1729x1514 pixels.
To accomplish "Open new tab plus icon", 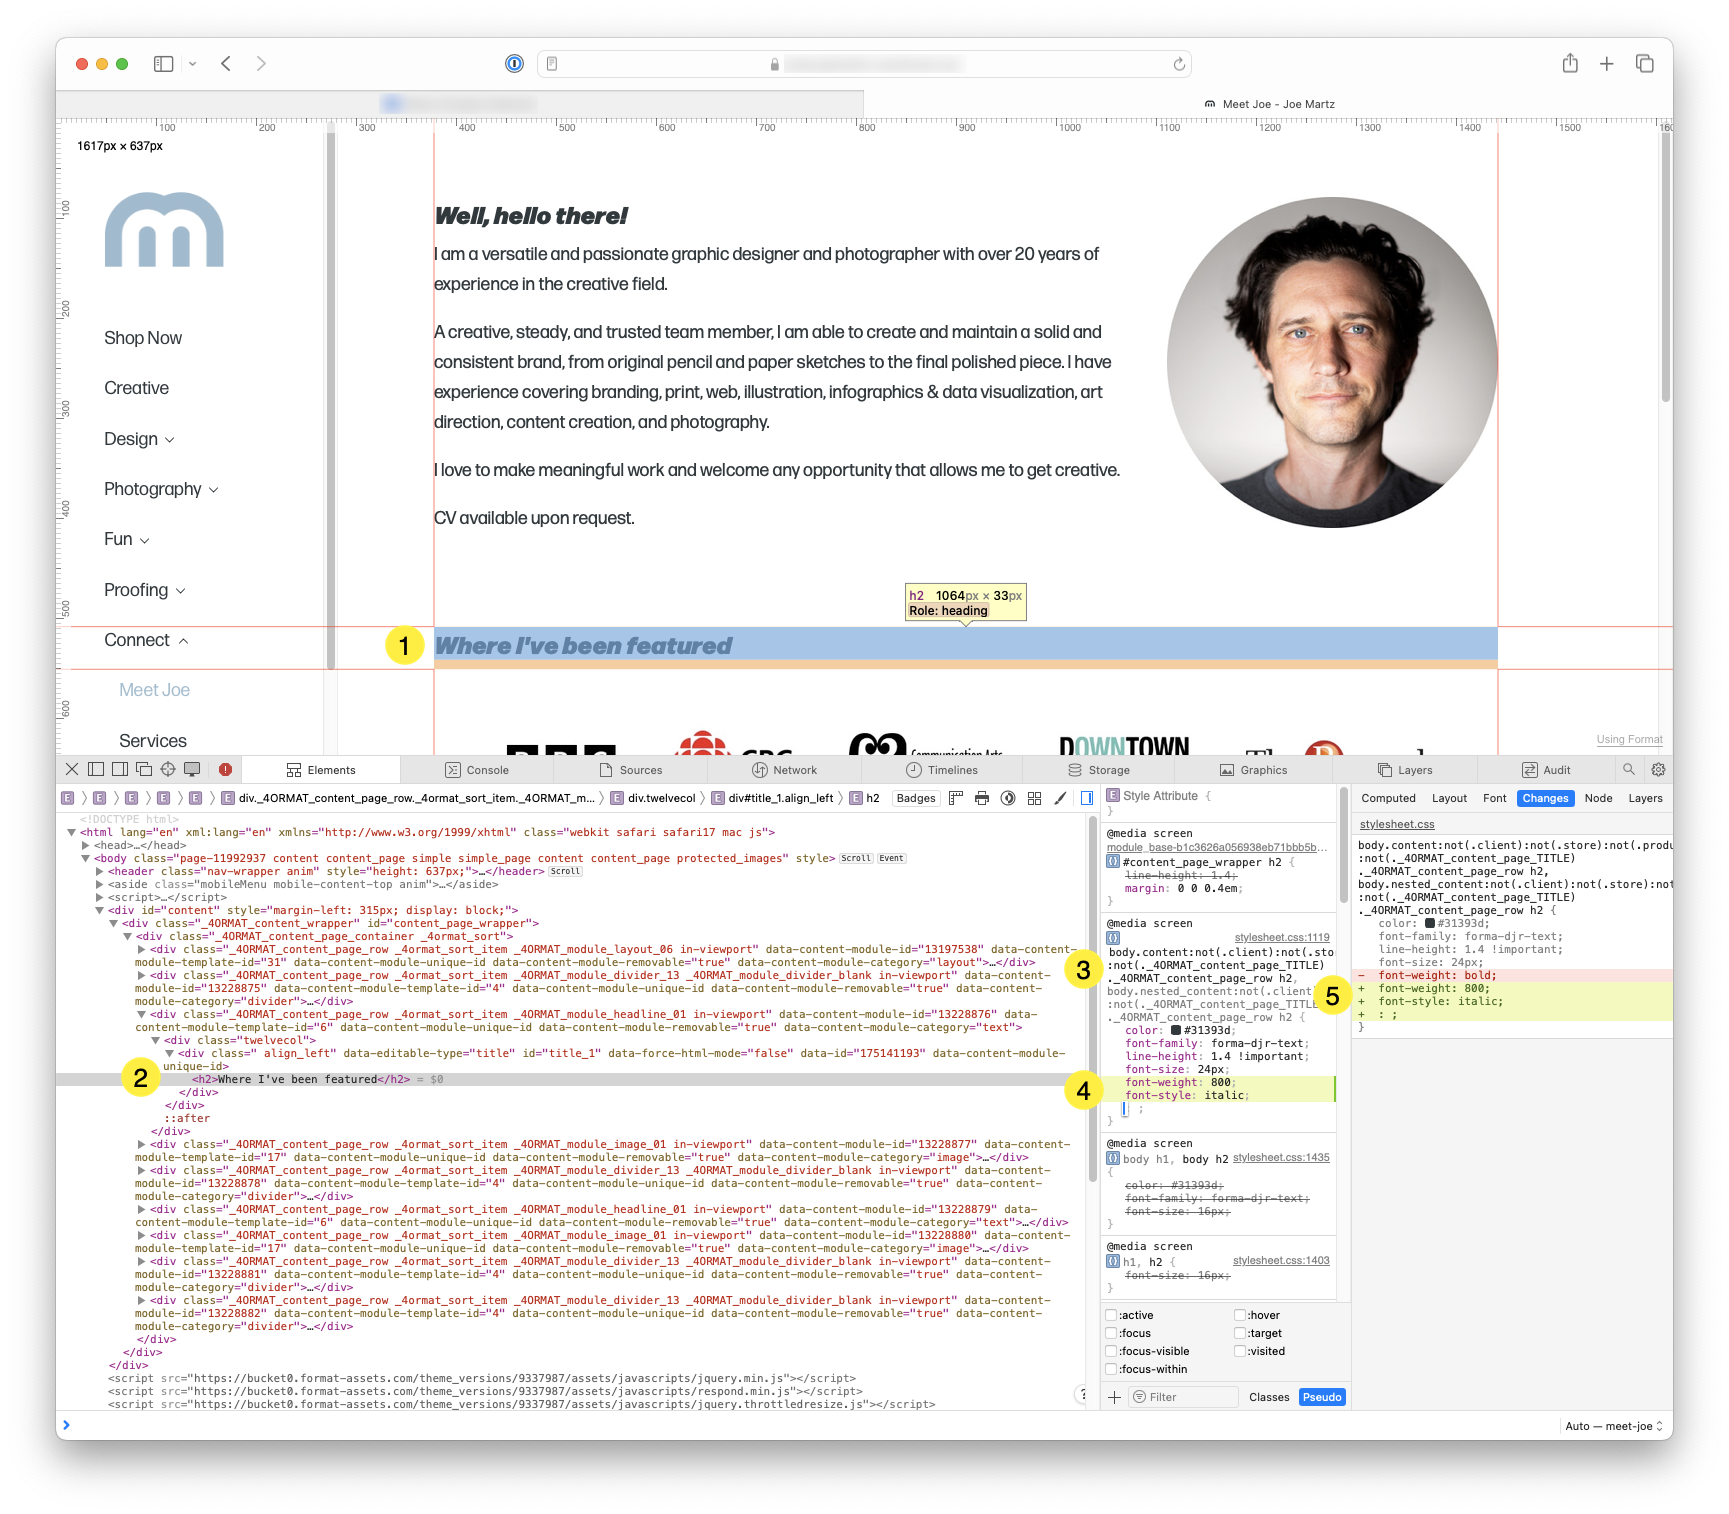I will pyautogui.click(x=1607, y=64).
